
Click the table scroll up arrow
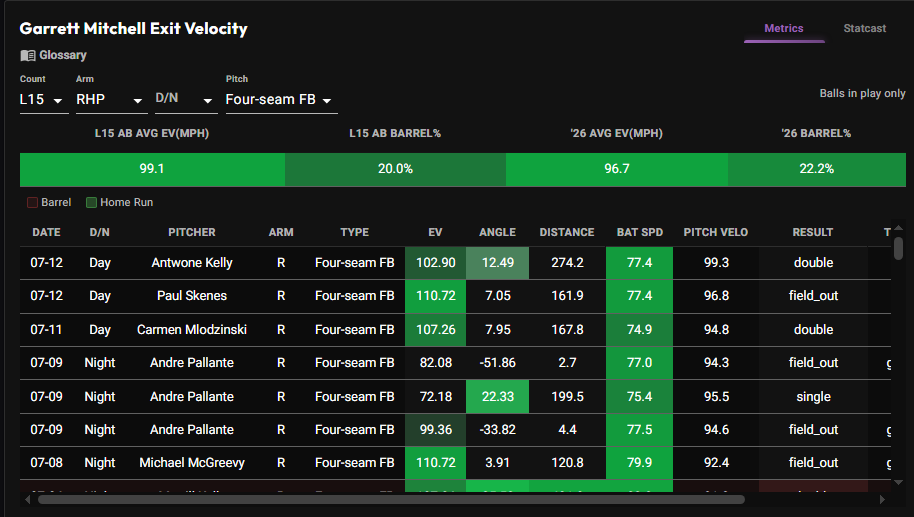coord(898,228)
